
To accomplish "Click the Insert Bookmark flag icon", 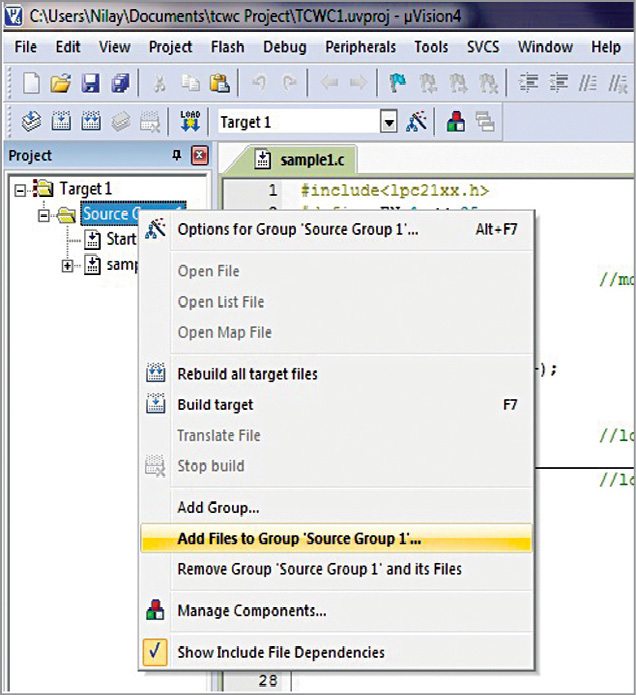I will (398, 84).
